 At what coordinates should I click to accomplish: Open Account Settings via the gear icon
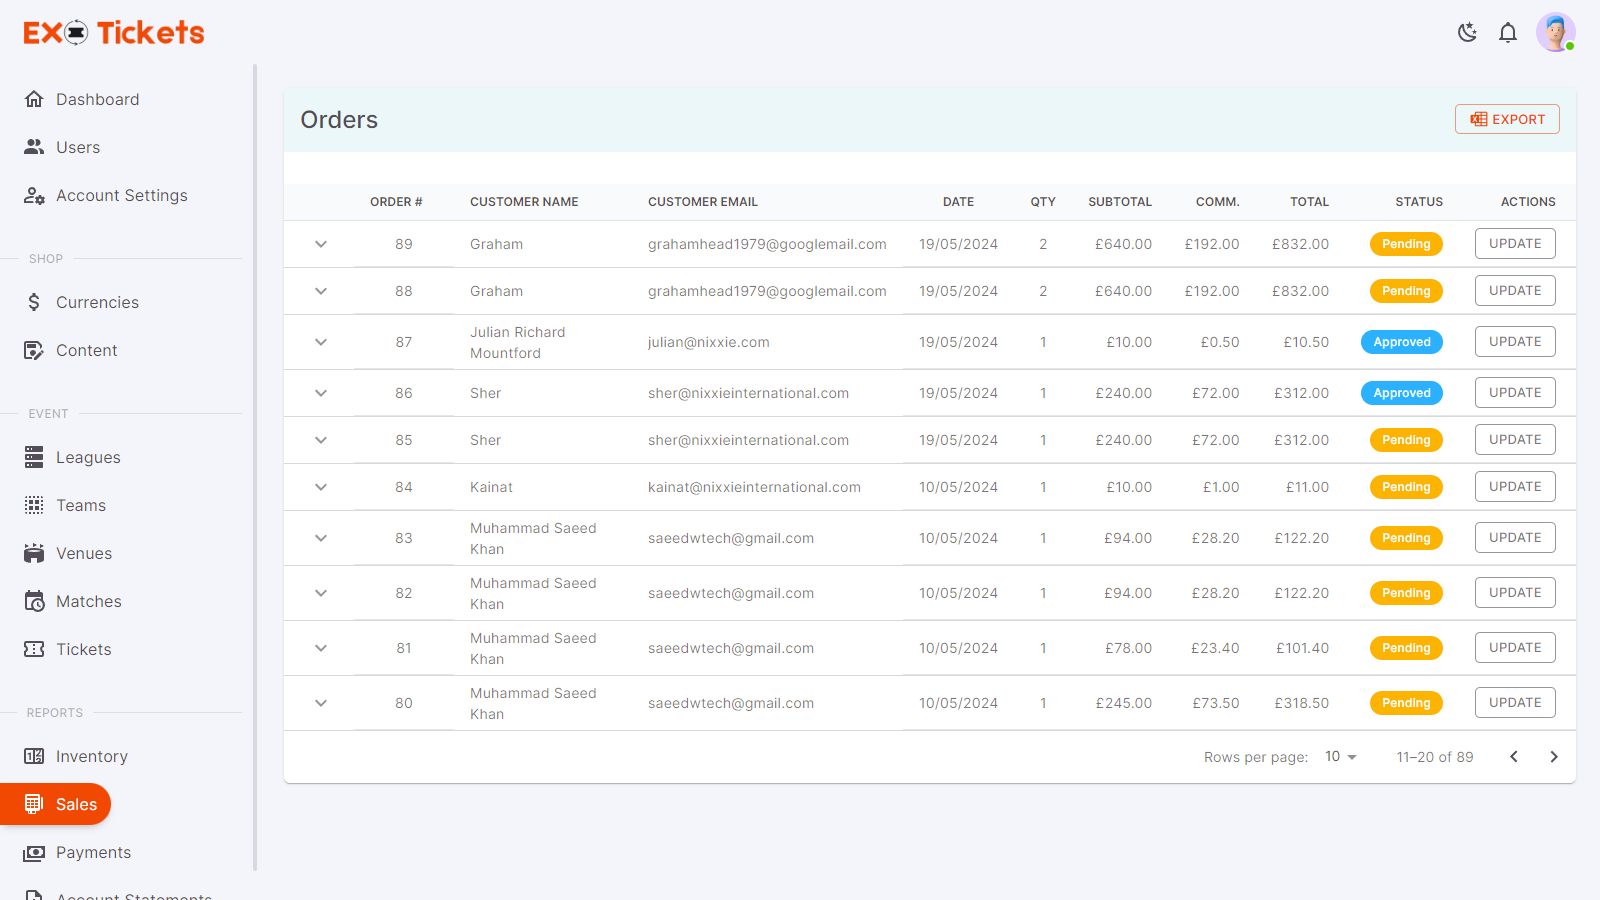35,196
